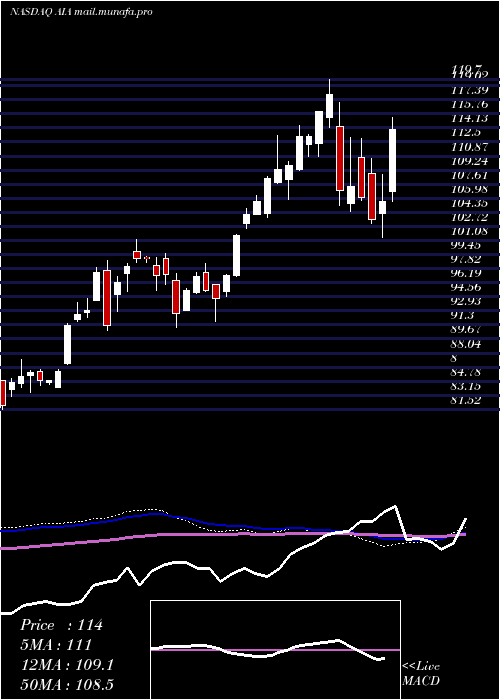Select the 88.04 price axis label
Screen dimensions: 500x700
pyautogui.click(x=467, y=344)
